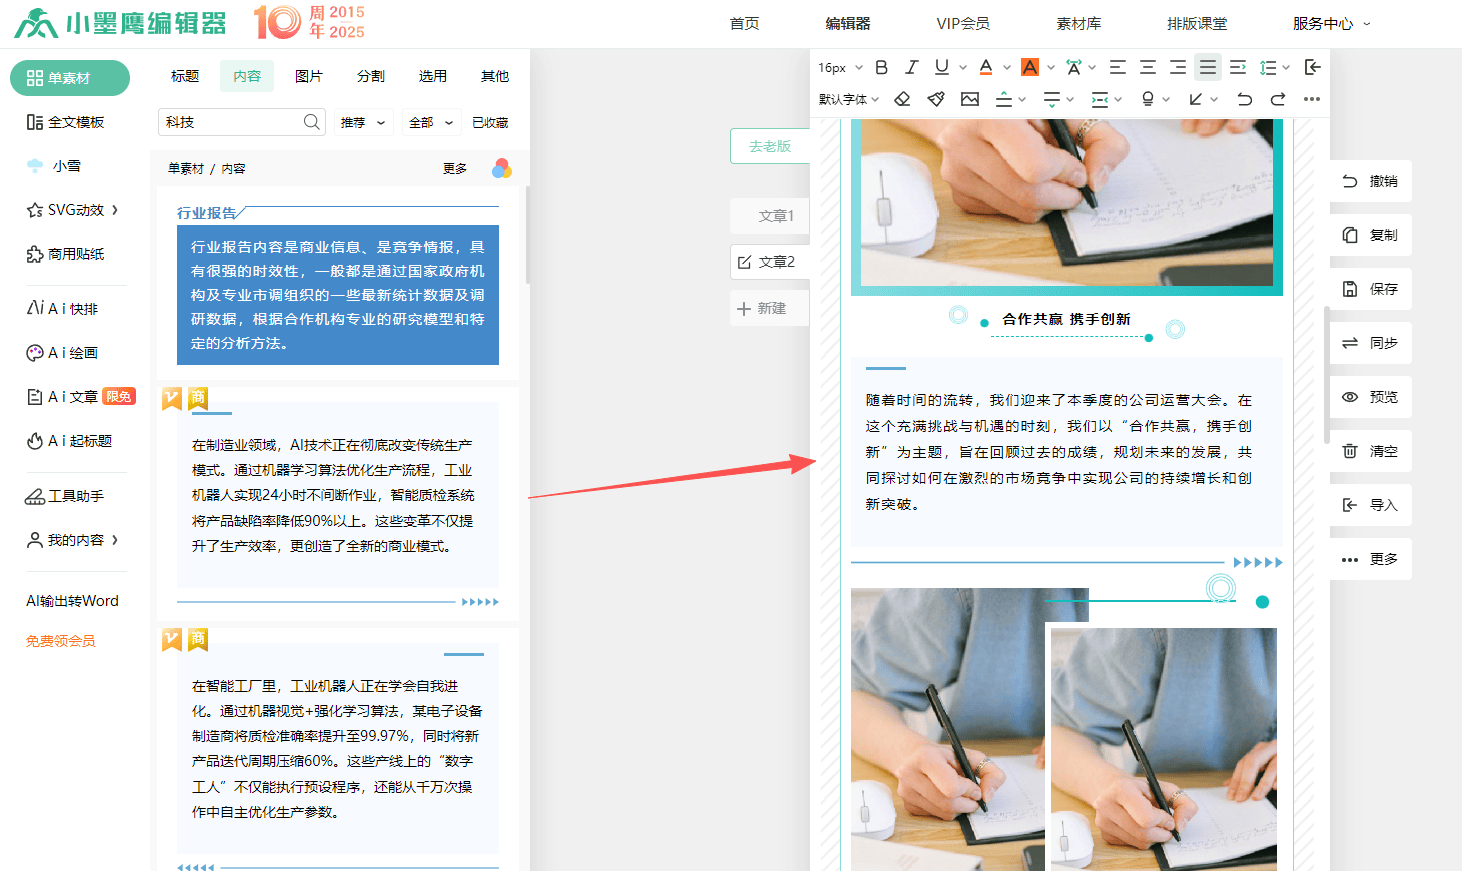Click the undo arrow in editor toolbar

click(1244, 99)
